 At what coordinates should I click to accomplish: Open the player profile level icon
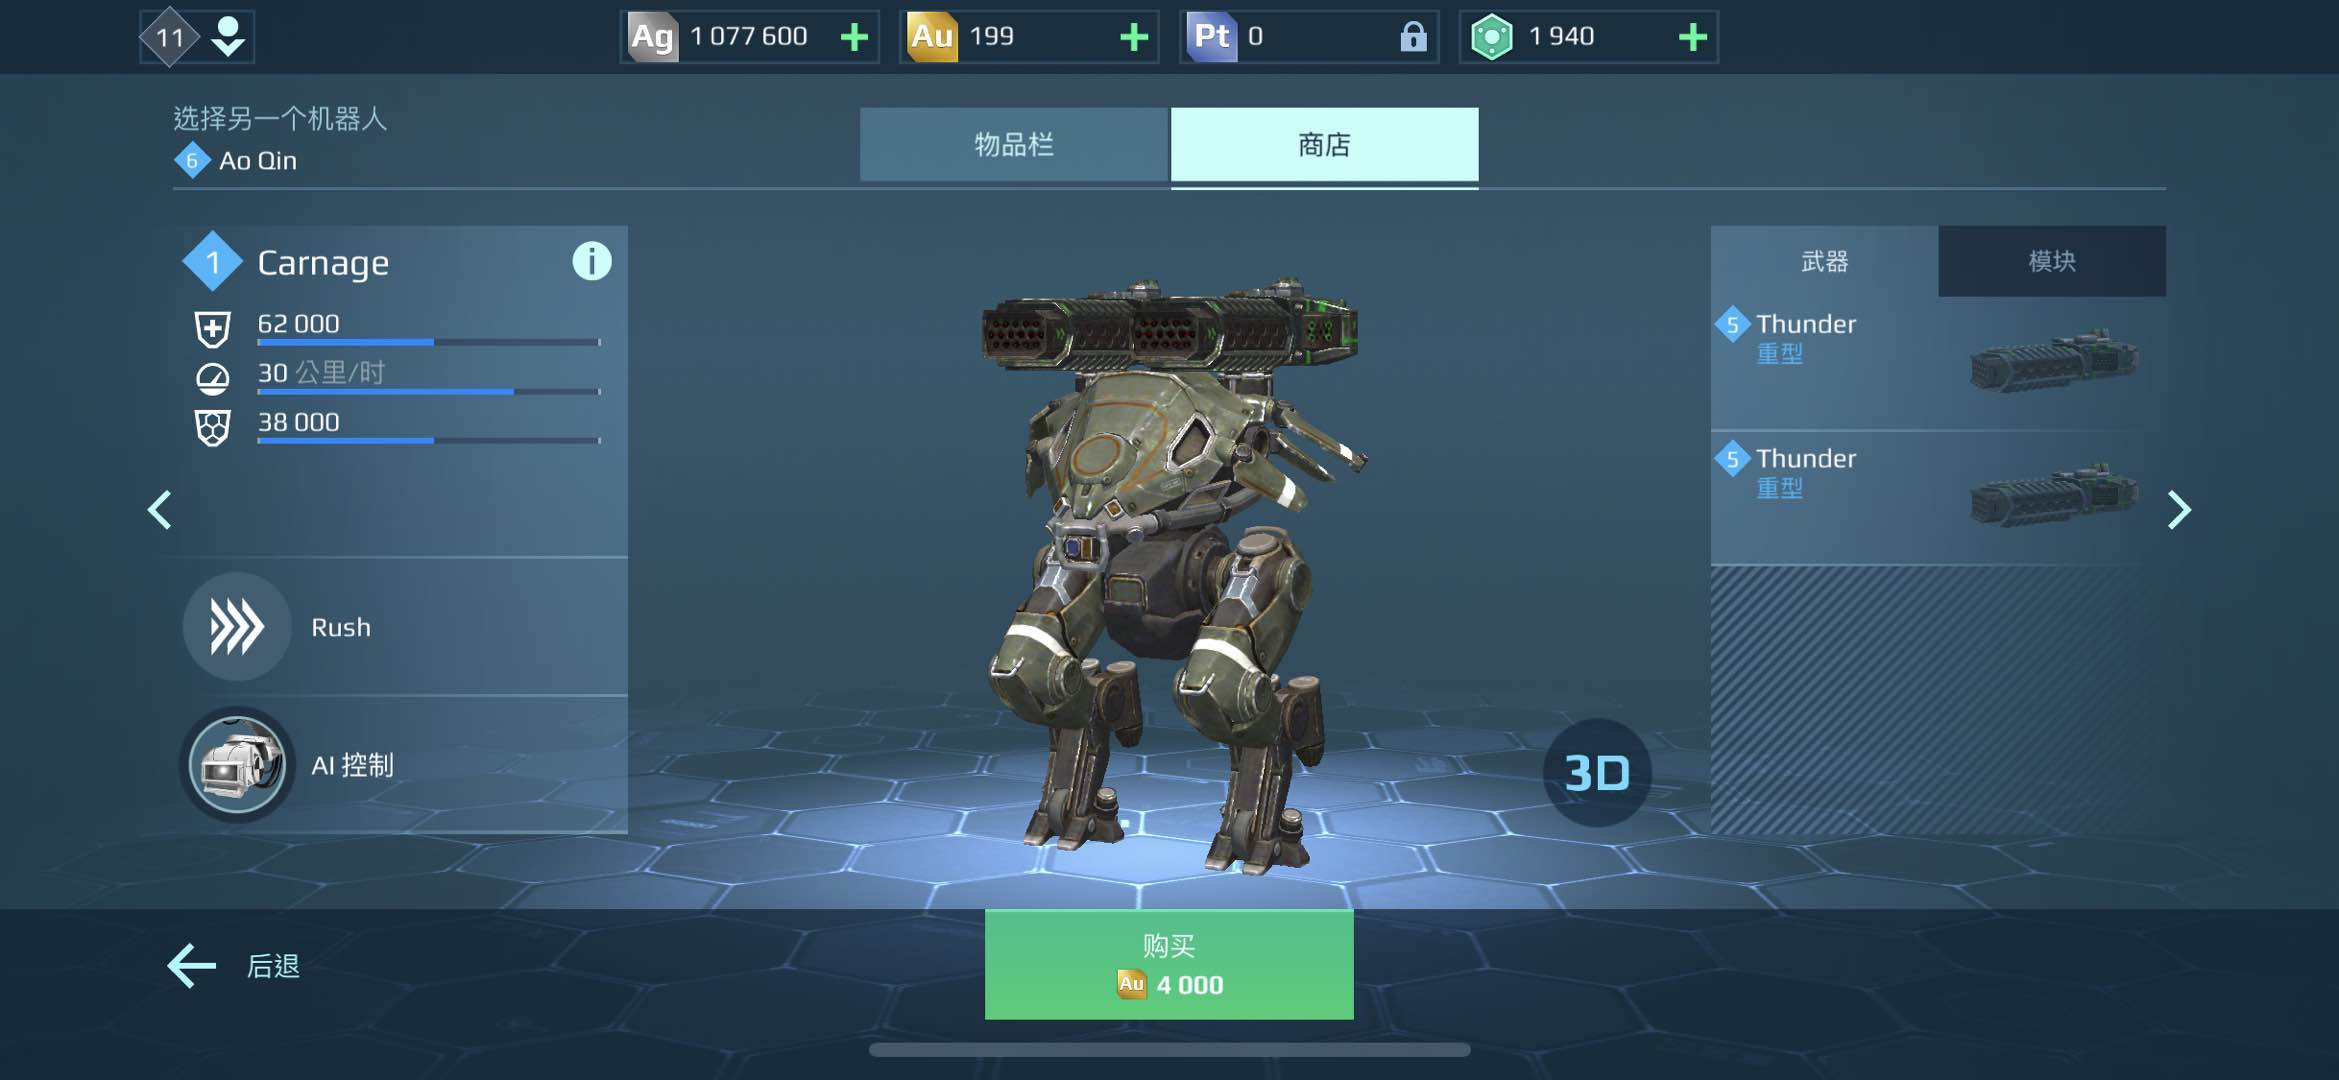pyautogui.click(x=197, y=38)
